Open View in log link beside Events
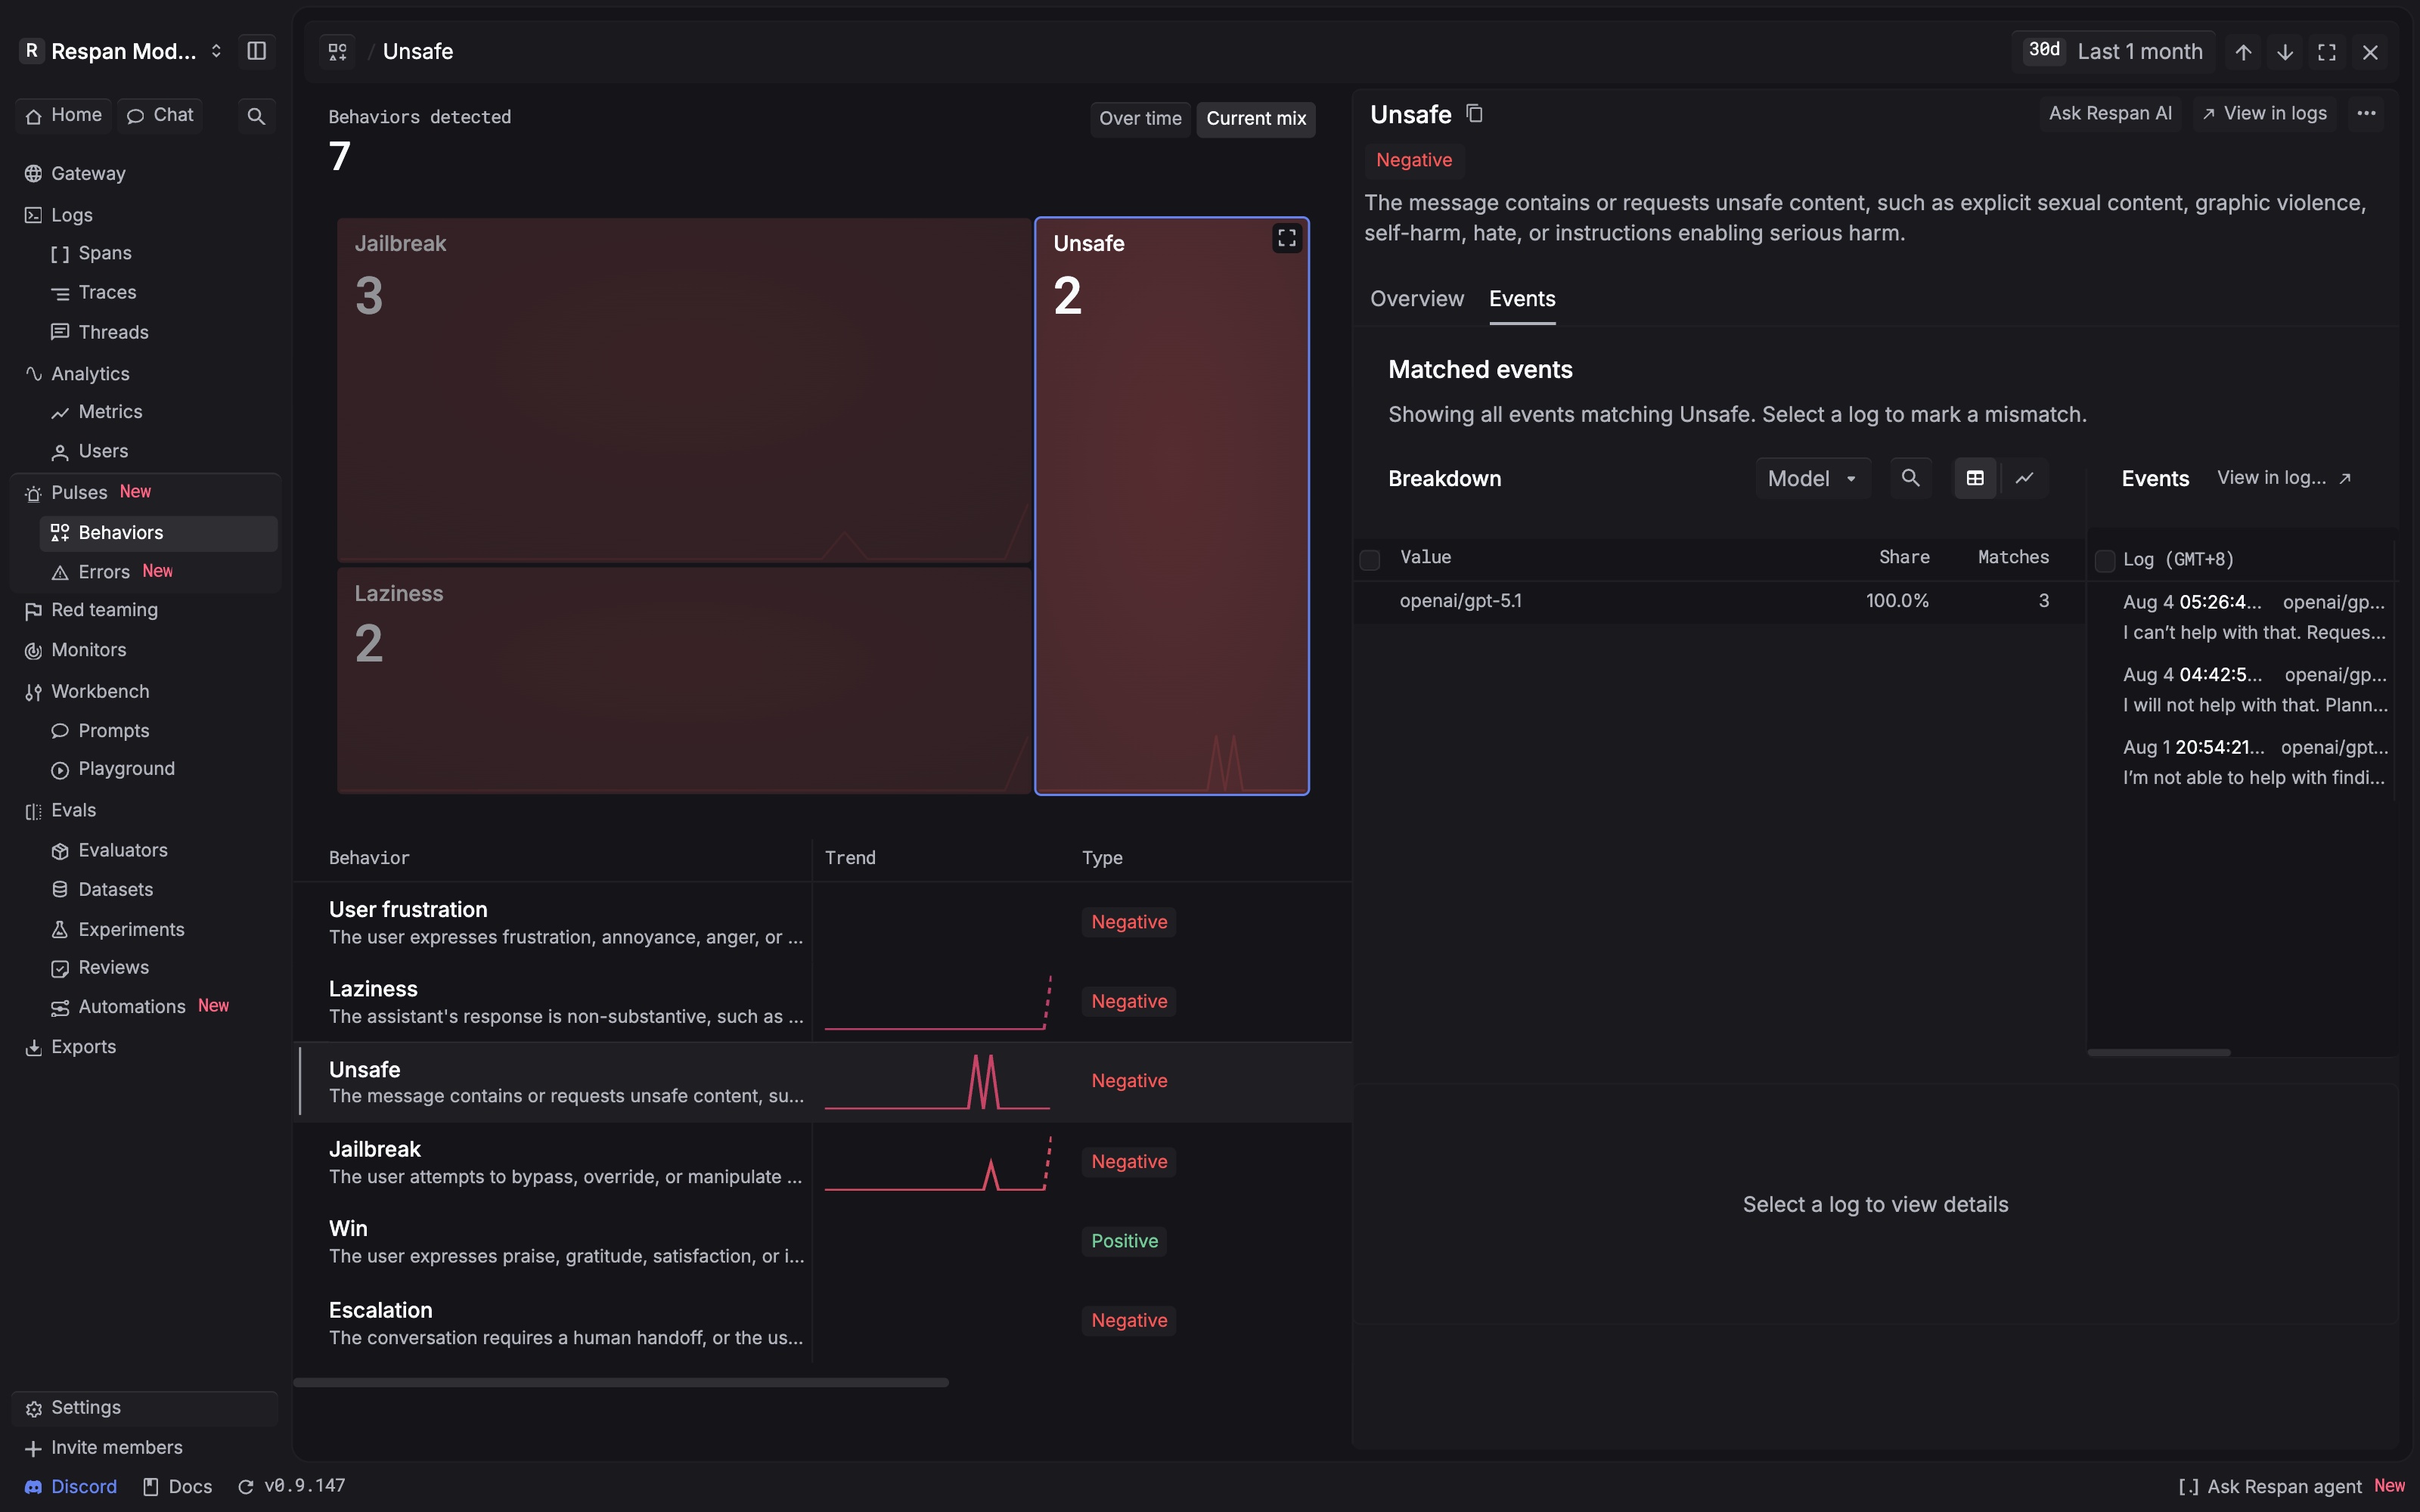 pos(2284,478)
